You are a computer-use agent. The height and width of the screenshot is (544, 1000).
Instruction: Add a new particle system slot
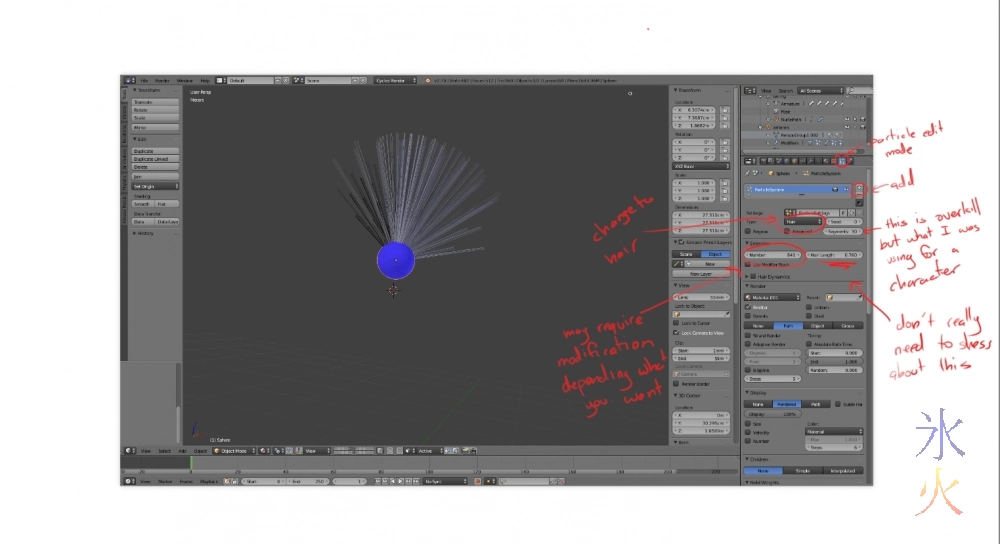[x=858, y=187]
